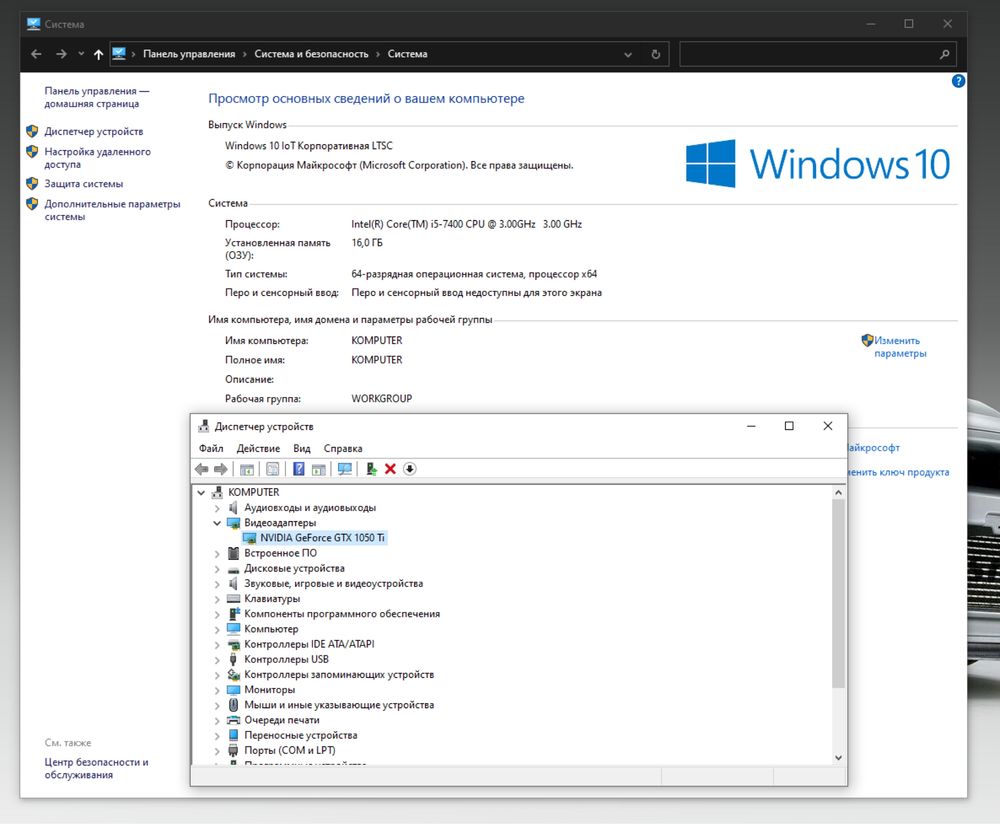Expand Клавиатуры node
Image resolution: width=1000 pixels, height=824 pixels.
click(x=217, y=600)
